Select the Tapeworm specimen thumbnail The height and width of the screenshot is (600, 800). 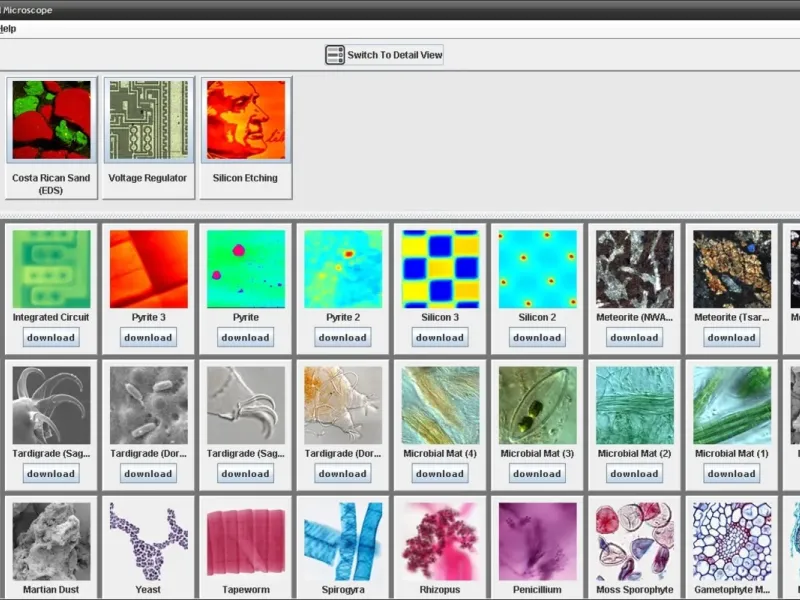point(246,541)
